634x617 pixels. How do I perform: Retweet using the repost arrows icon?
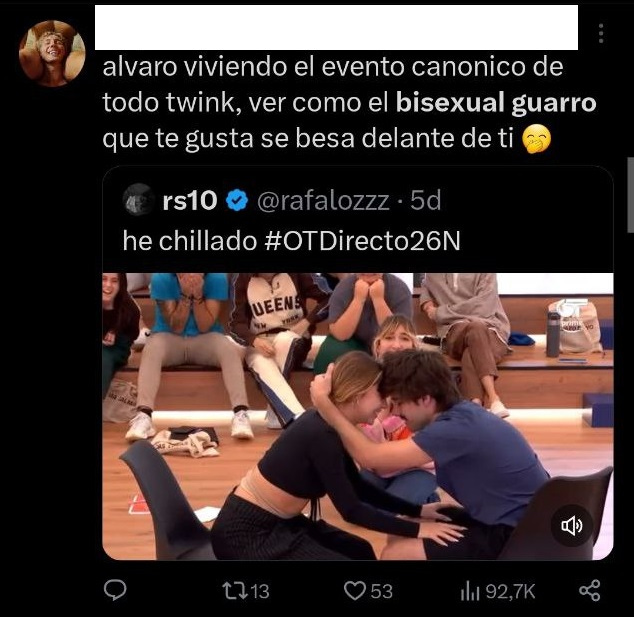point(236,591)
